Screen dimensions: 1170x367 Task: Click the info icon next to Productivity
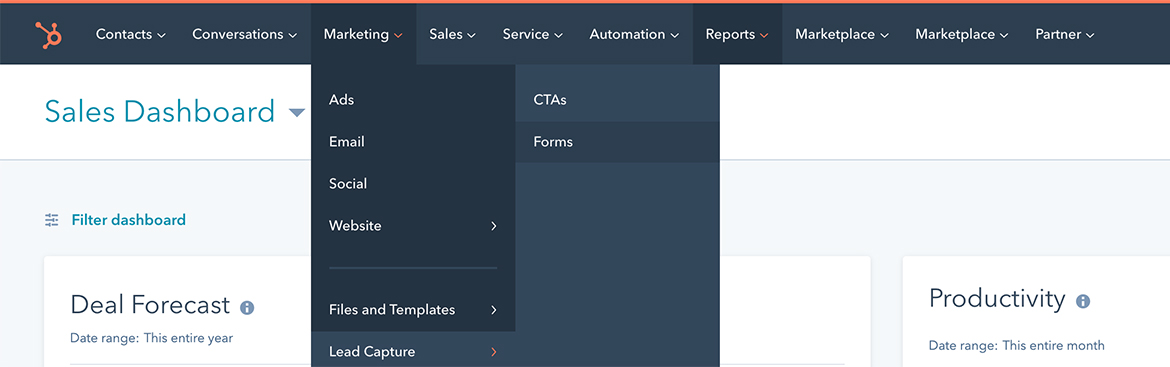pos(1083,301)
